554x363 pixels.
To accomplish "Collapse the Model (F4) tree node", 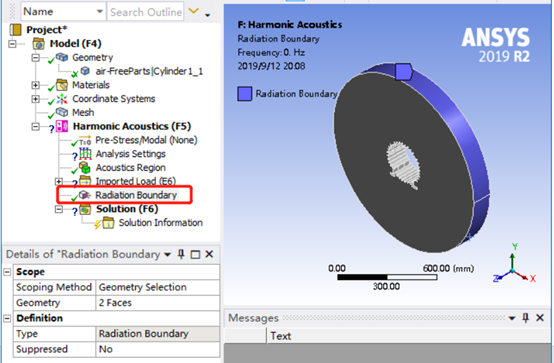I will [12, 44].
